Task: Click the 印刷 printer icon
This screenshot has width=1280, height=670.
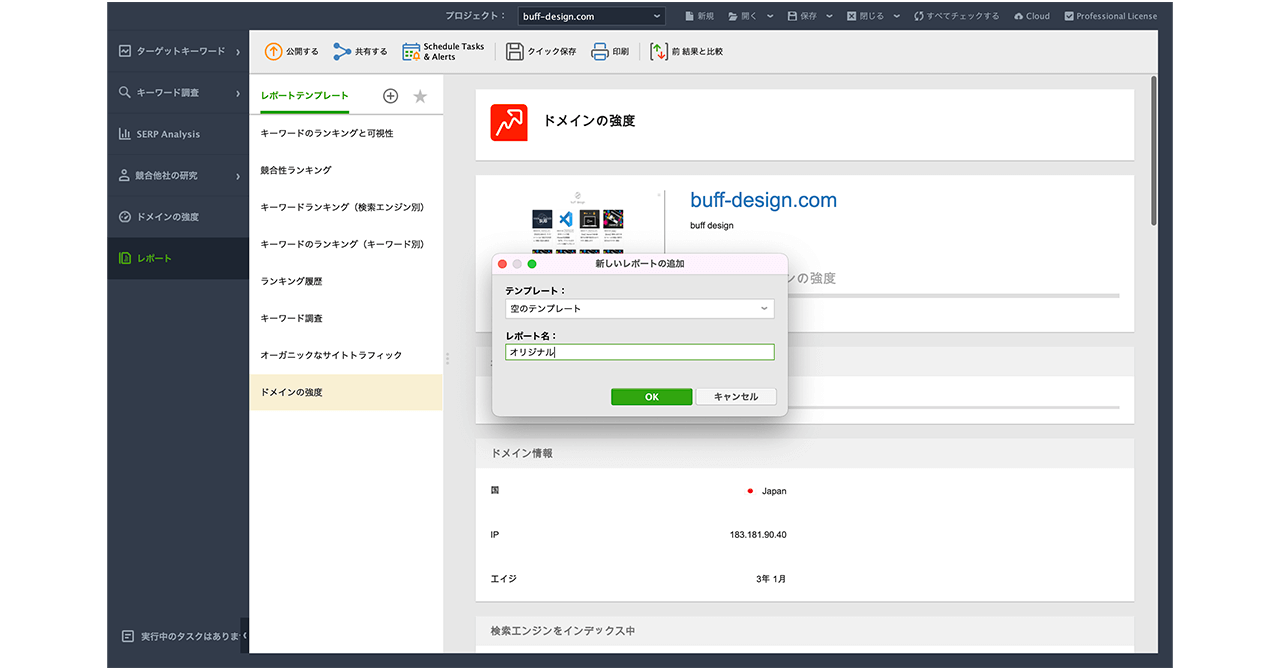Action: tap(600, 51)
